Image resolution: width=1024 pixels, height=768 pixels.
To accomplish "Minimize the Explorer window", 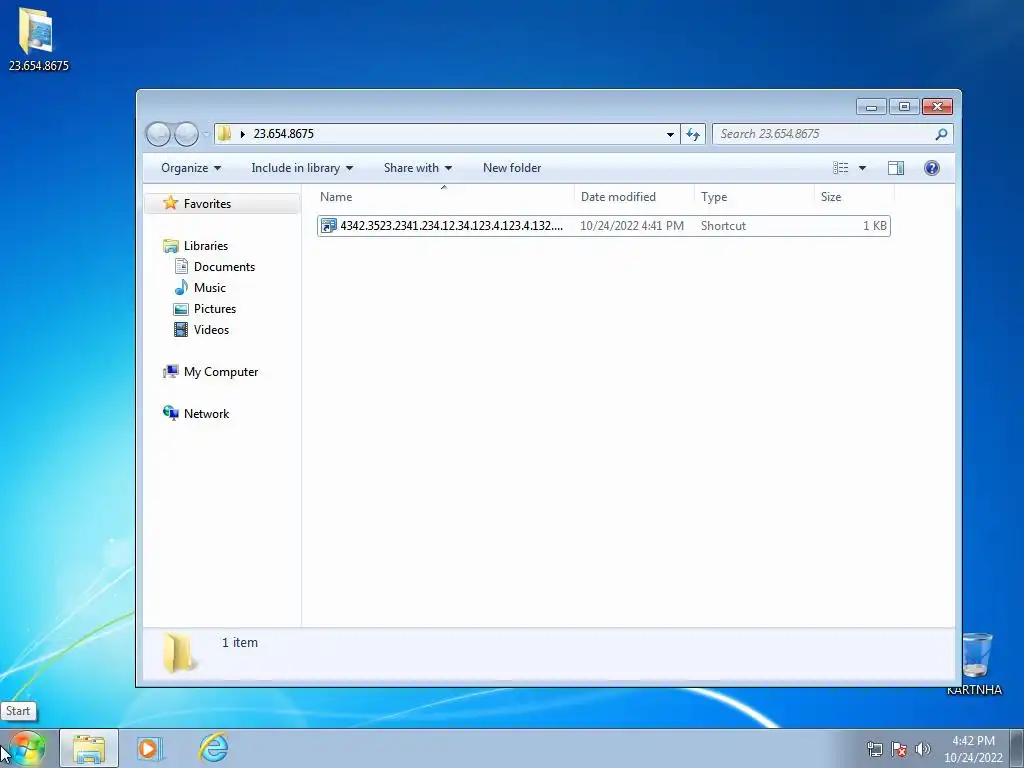I will [871, 106].
